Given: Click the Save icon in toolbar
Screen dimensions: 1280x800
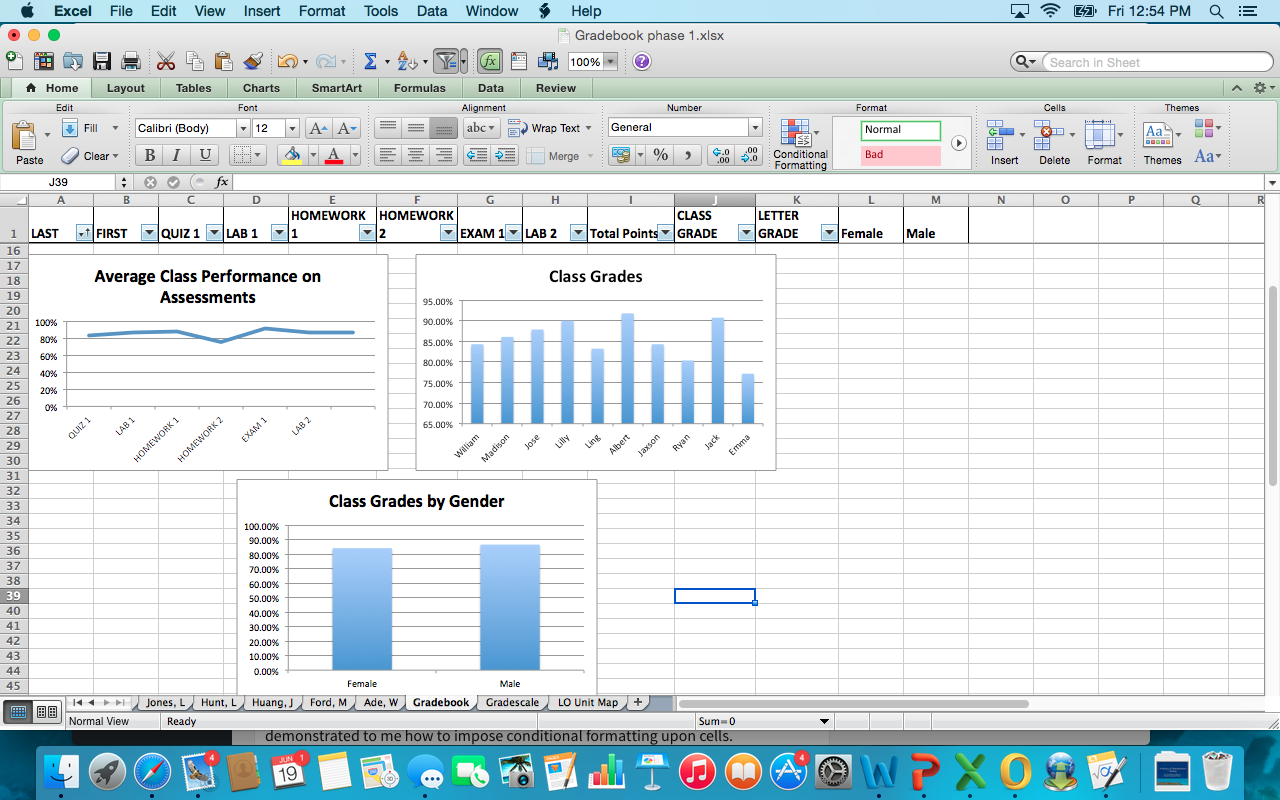Looking at the screenshot, I should pos(102,62).
